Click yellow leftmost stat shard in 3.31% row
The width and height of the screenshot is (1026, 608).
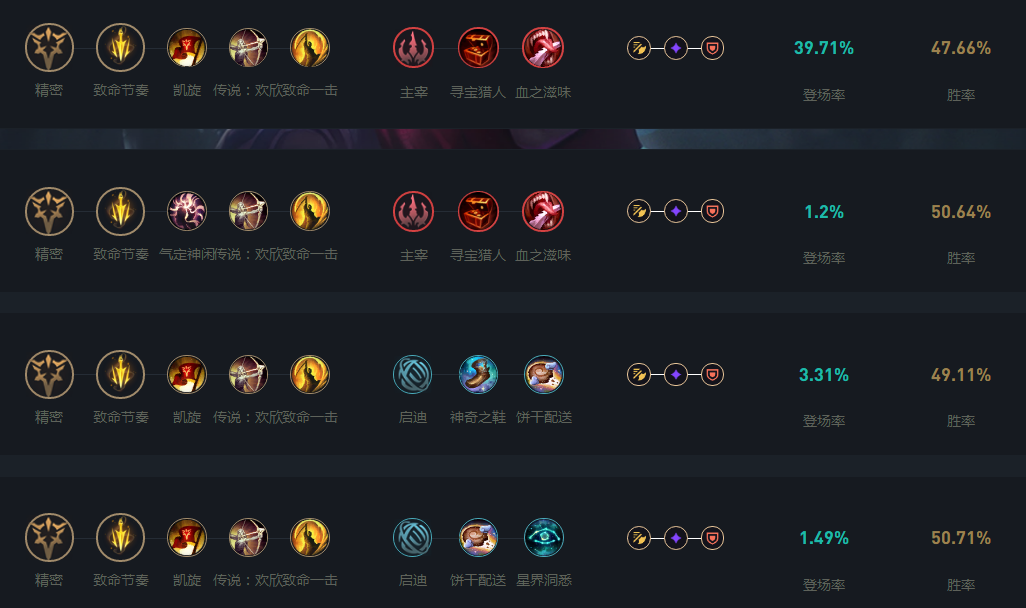(x=639, y=374)
